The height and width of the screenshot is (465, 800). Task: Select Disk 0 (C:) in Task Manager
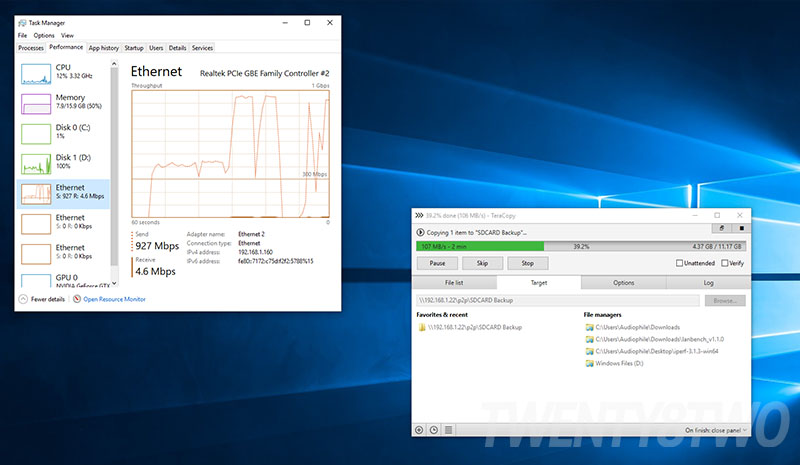(x=63, y=134)
